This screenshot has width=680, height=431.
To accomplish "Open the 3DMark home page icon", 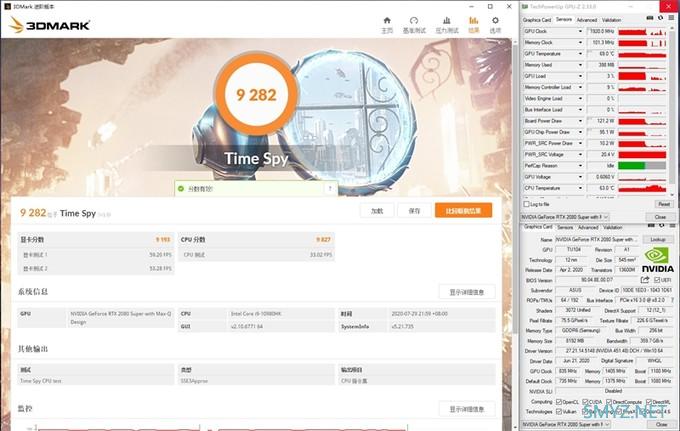I will click(387, 20).
